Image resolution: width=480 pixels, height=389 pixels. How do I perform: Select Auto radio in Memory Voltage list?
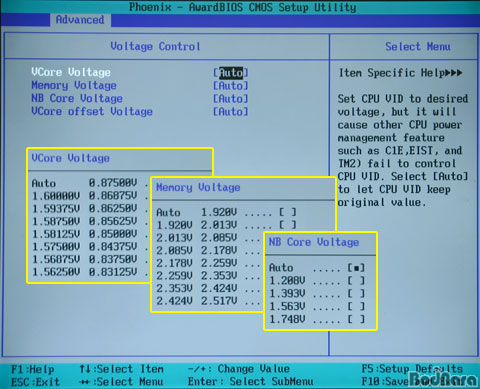click(x=288, y=212)
